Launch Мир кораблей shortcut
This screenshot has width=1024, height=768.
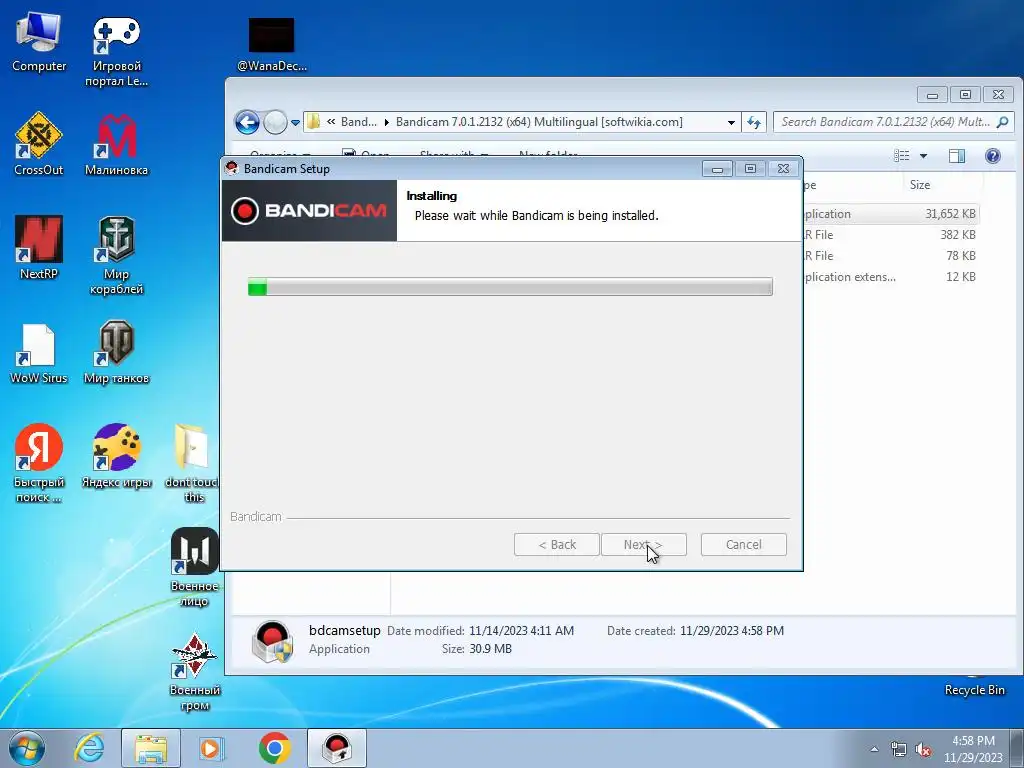pos(116,255)
